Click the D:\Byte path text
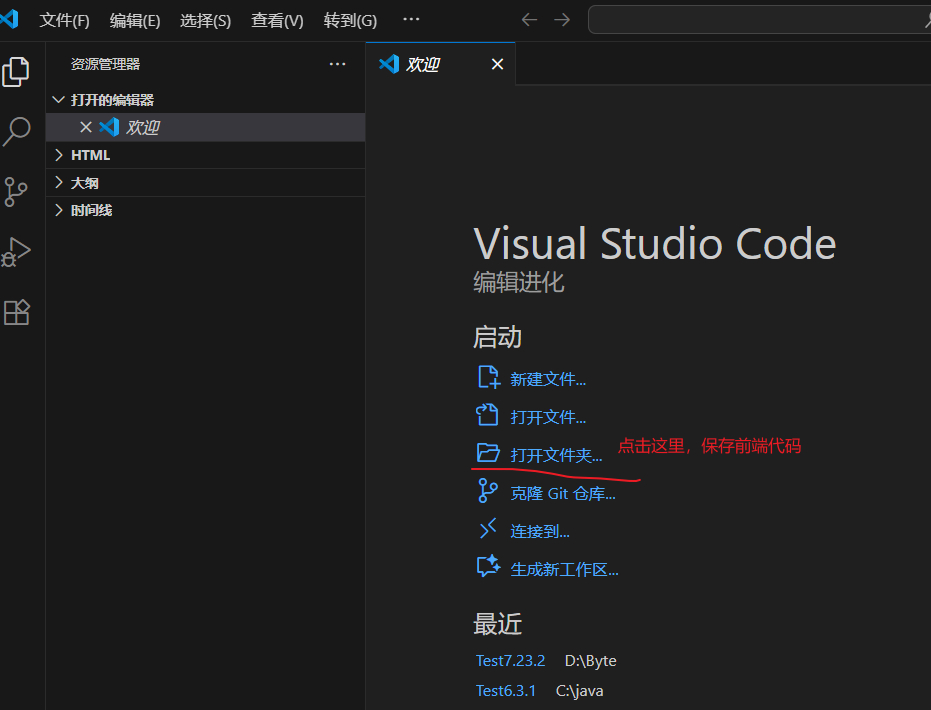This screenshot has height=710, width=931. [591, 661]
